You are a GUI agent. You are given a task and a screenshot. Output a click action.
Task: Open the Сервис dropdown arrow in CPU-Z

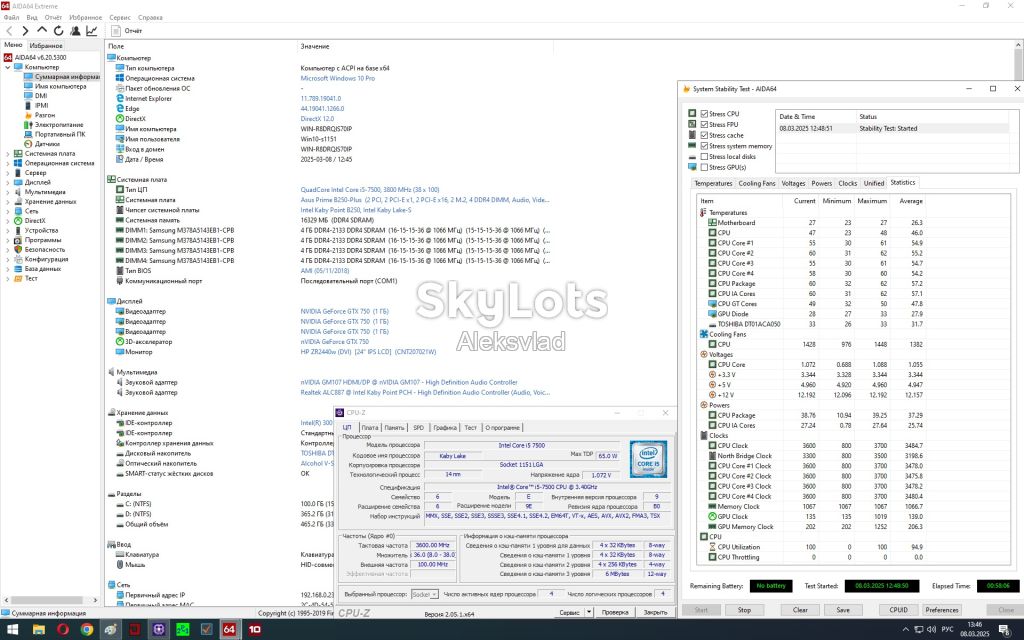(588, 613)
